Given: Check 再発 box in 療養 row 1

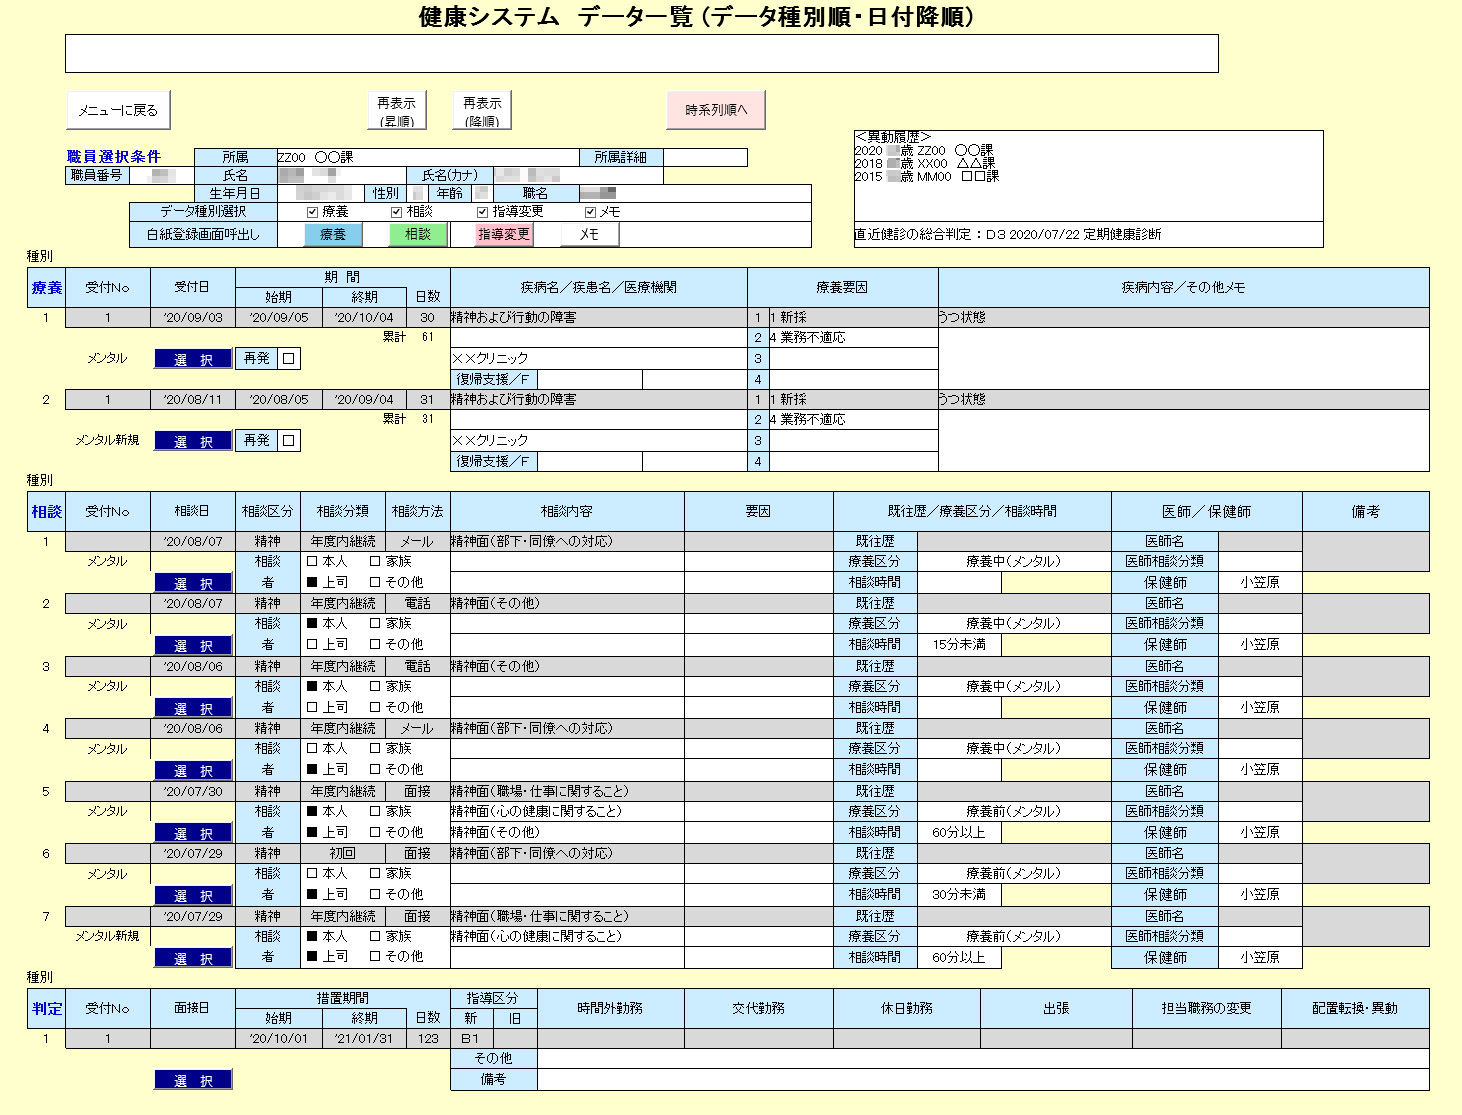Looking at the screenshot, I should [x=288, y=358].
